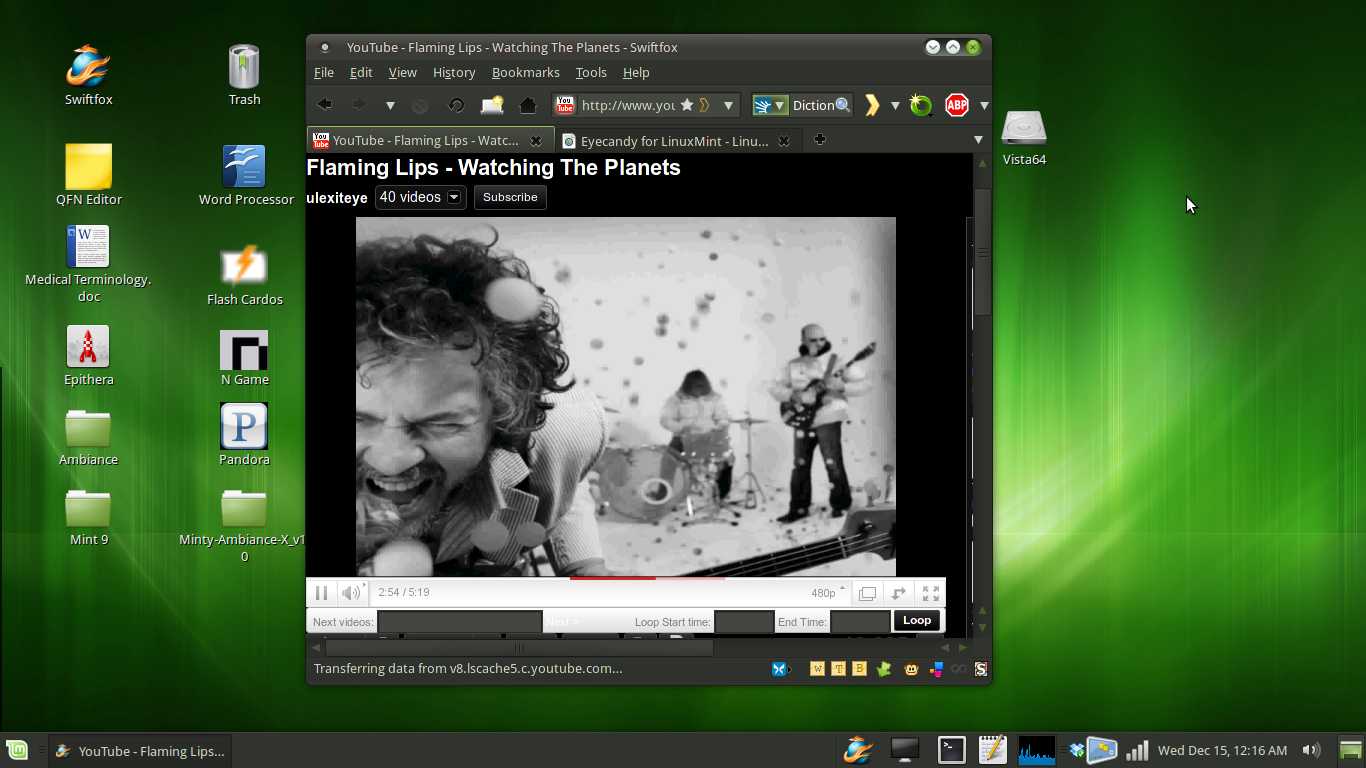Toggle the video player wide mode icon
Viewport: 1366px width, 768px height.
click(867, 593)
